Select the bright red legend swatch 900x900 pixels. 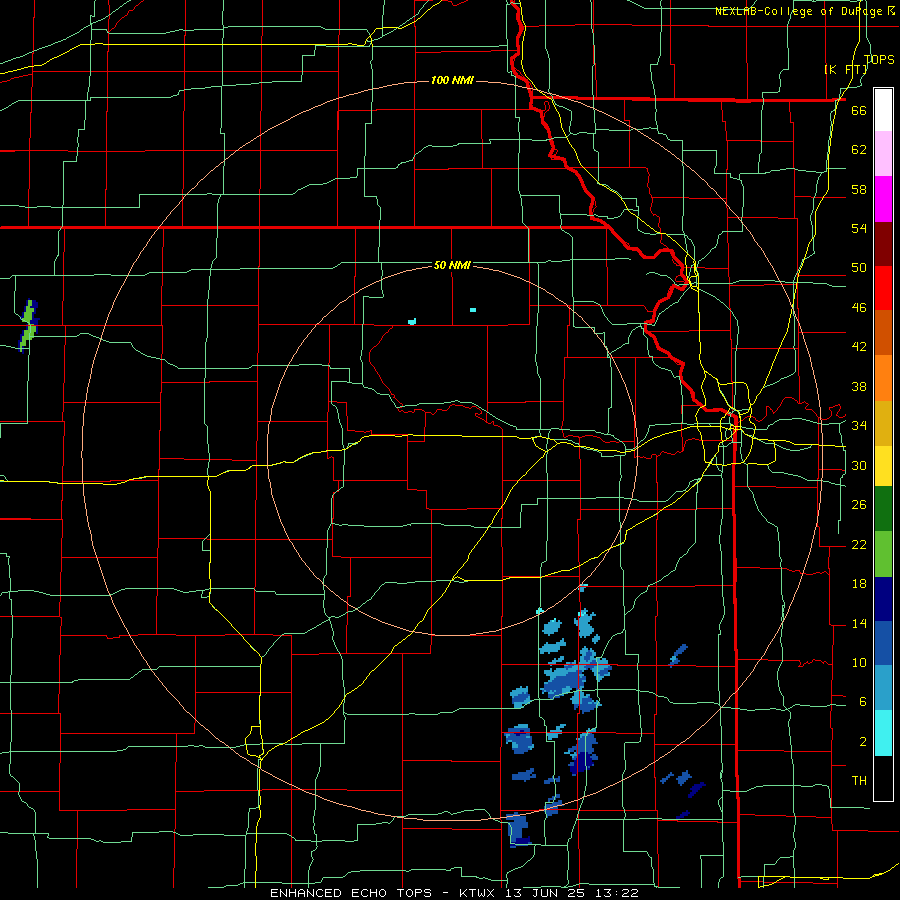coord(883,288)
